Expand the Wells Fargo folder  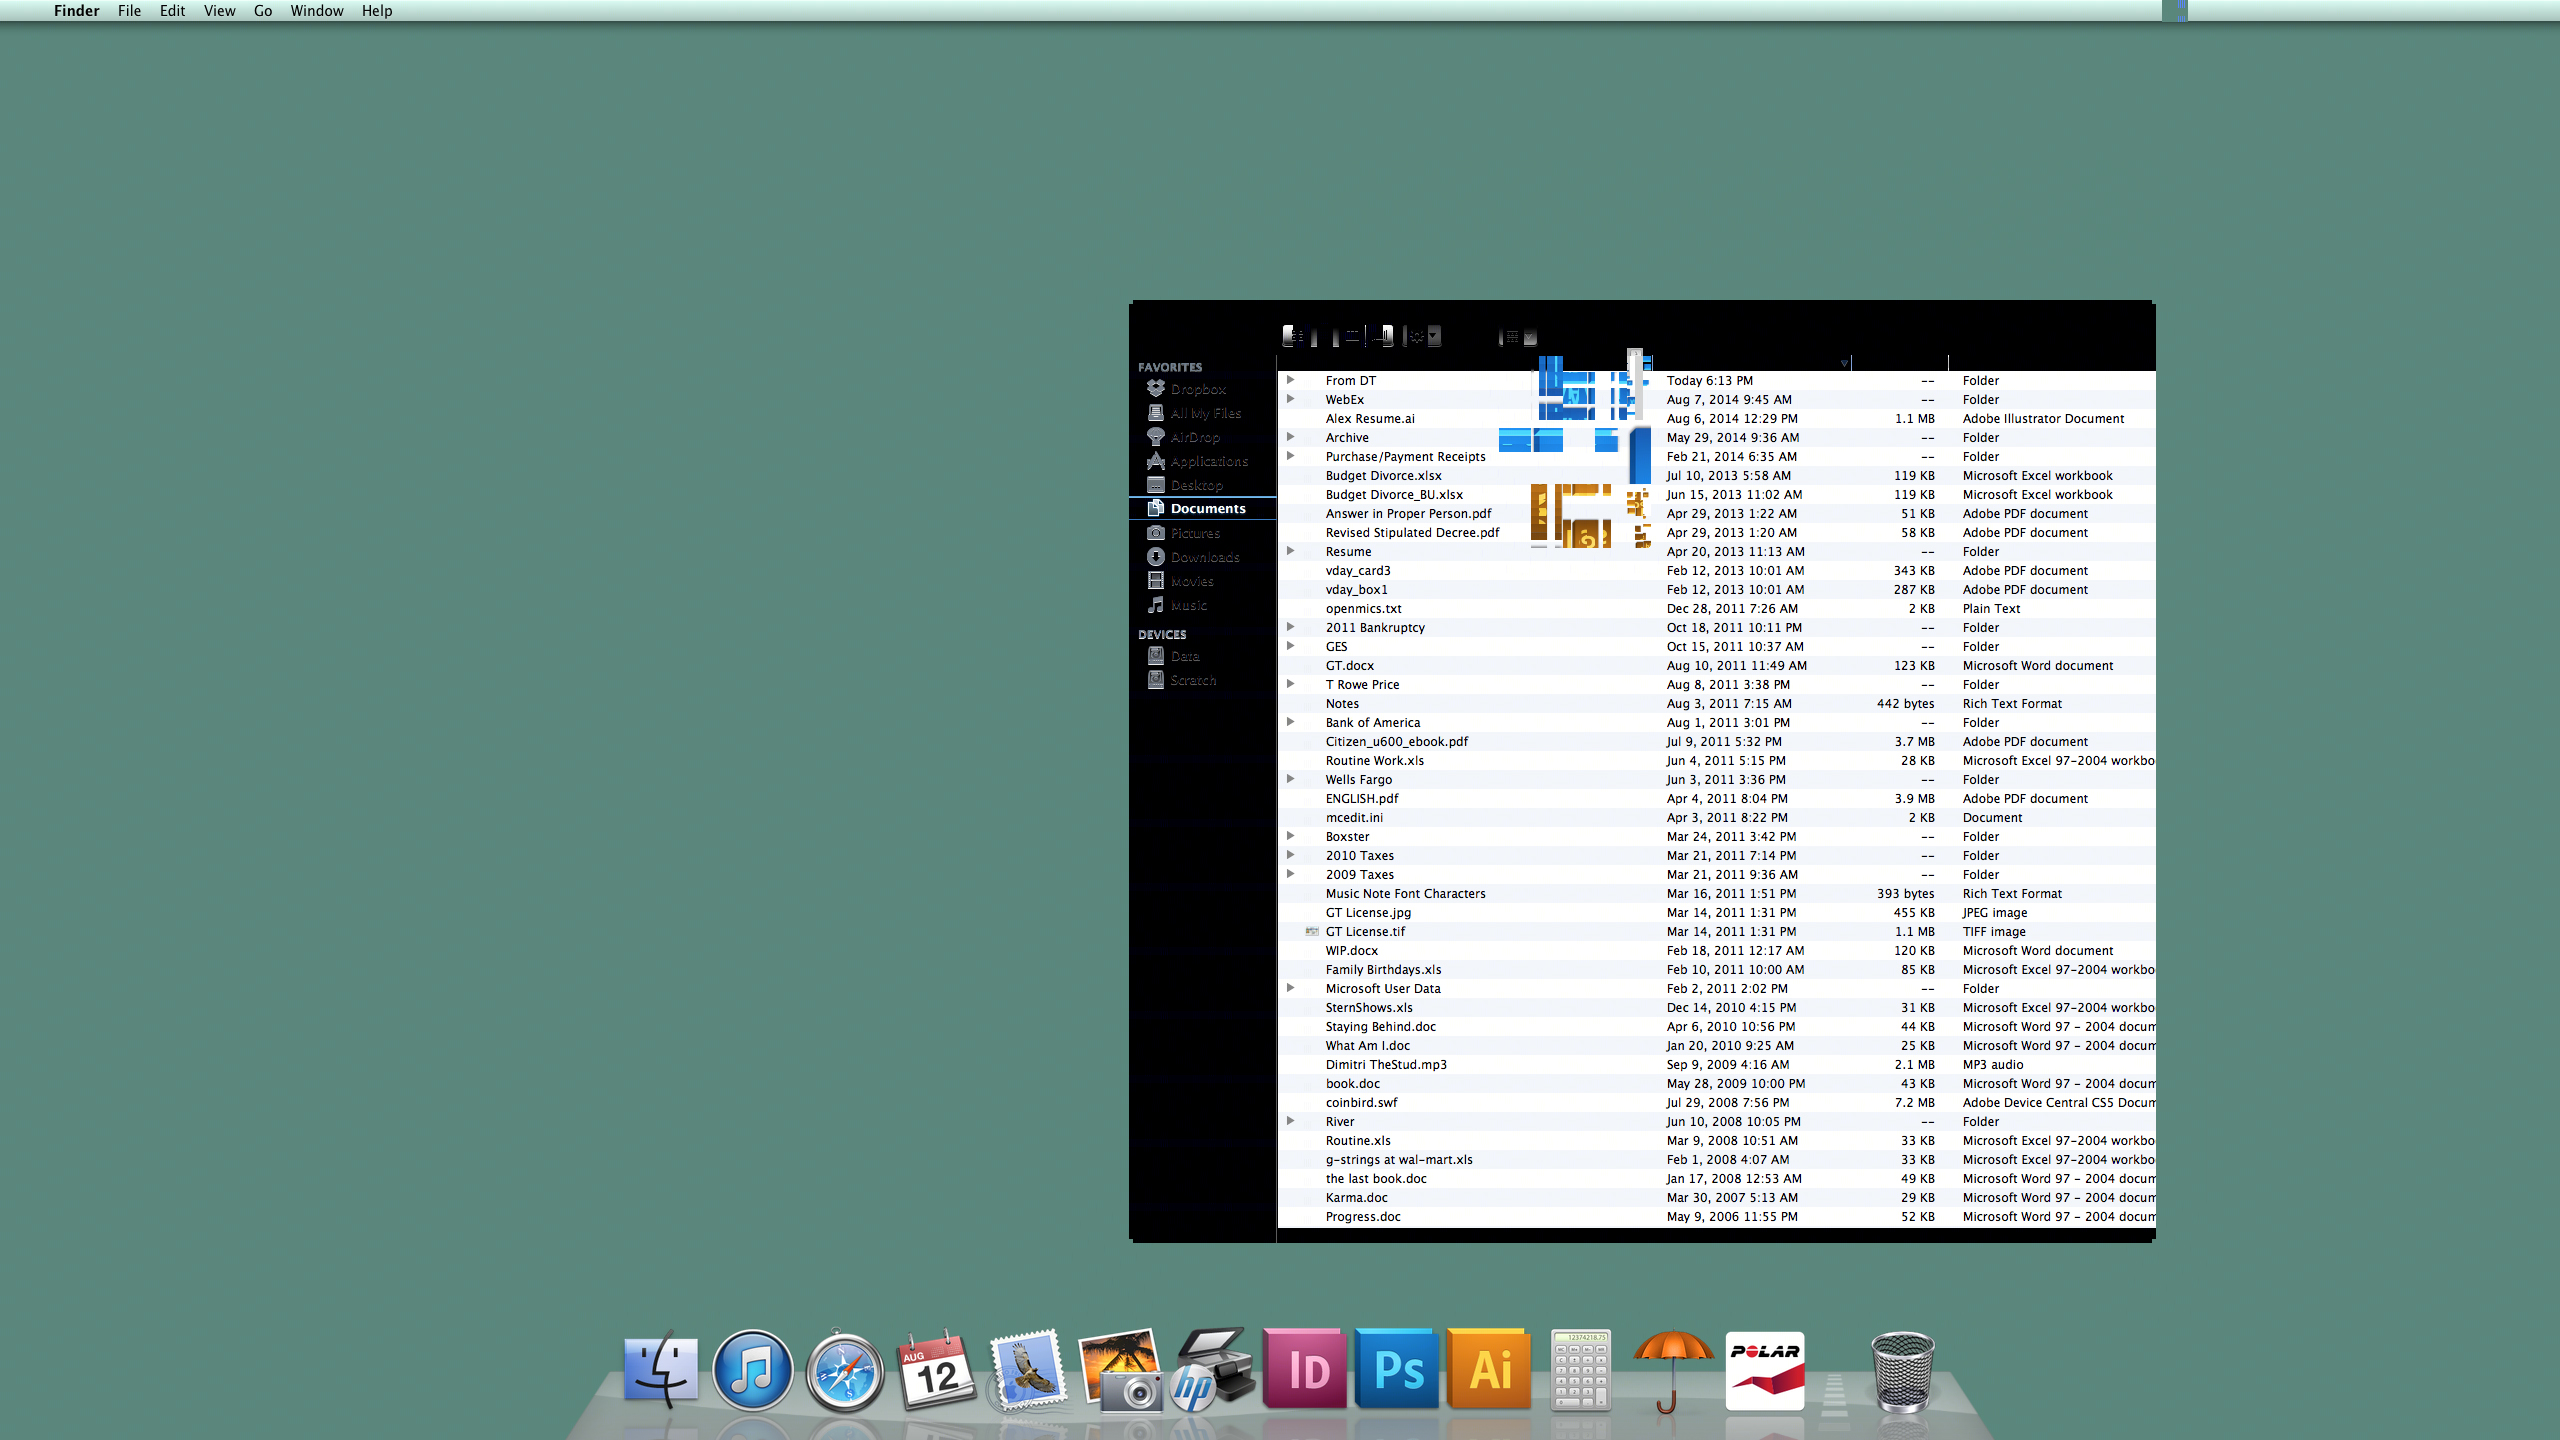click(1290, 779)
